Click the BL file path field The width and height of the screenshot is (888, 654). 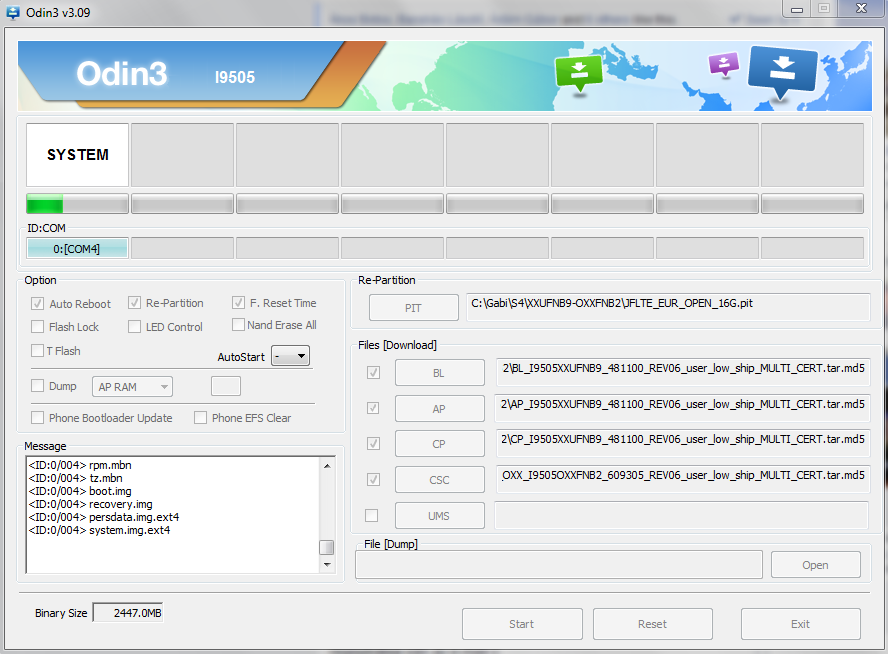pyautogui.click(x=682, y=371)
